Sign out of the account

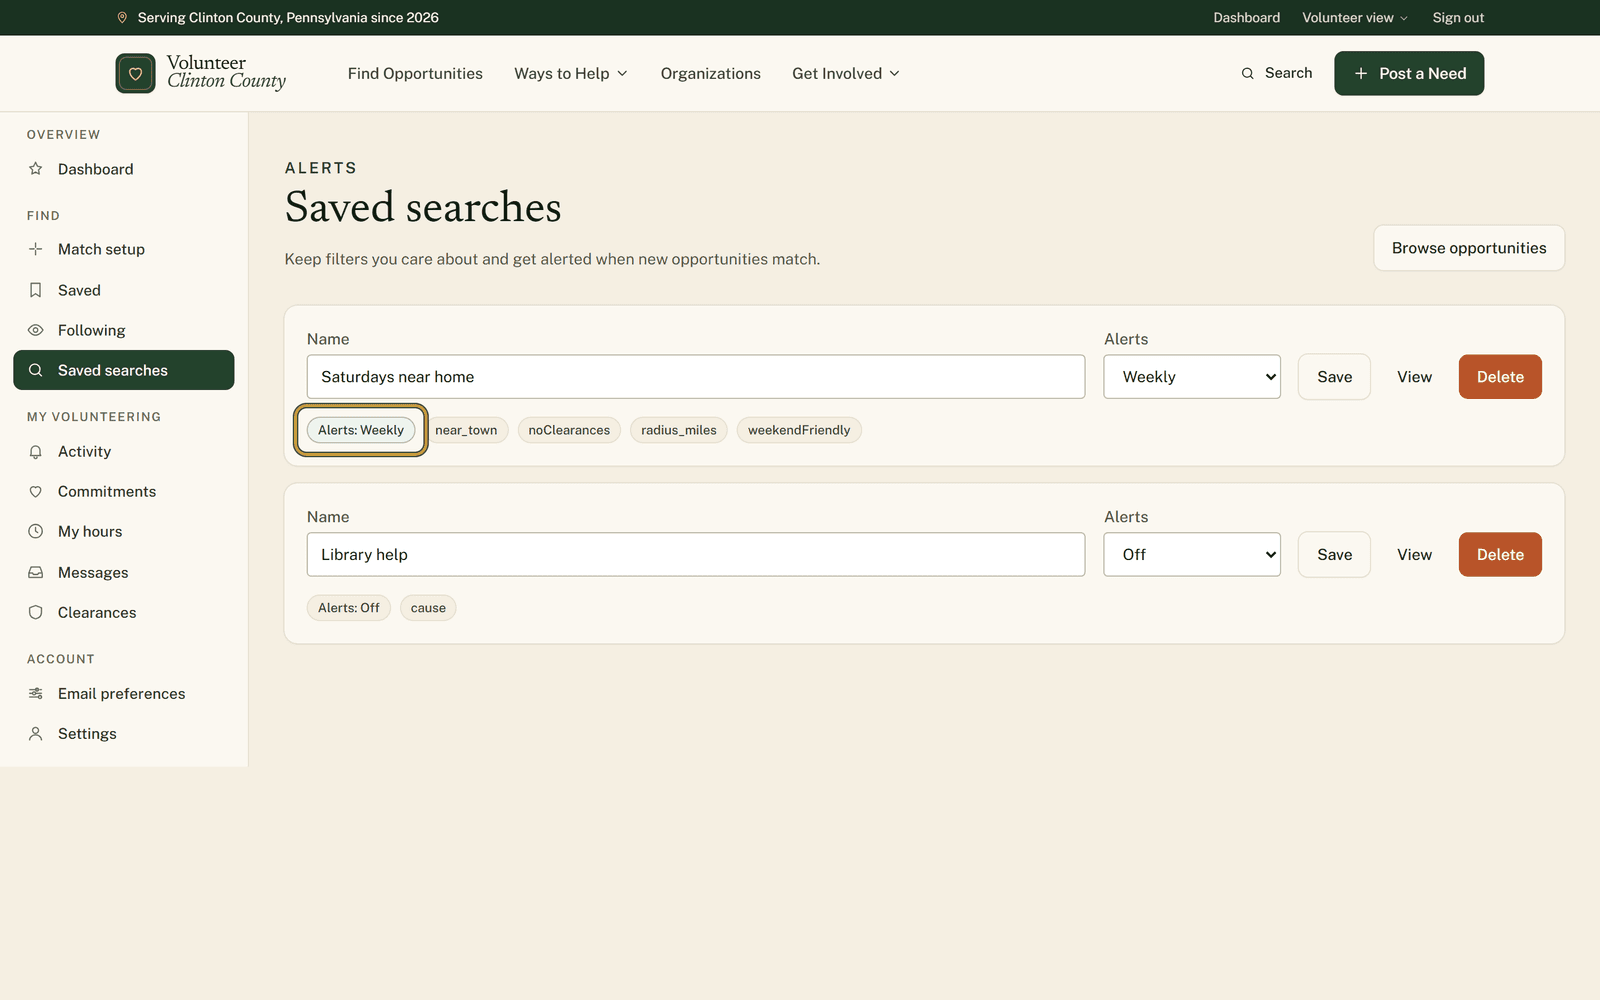[1458, 18]
